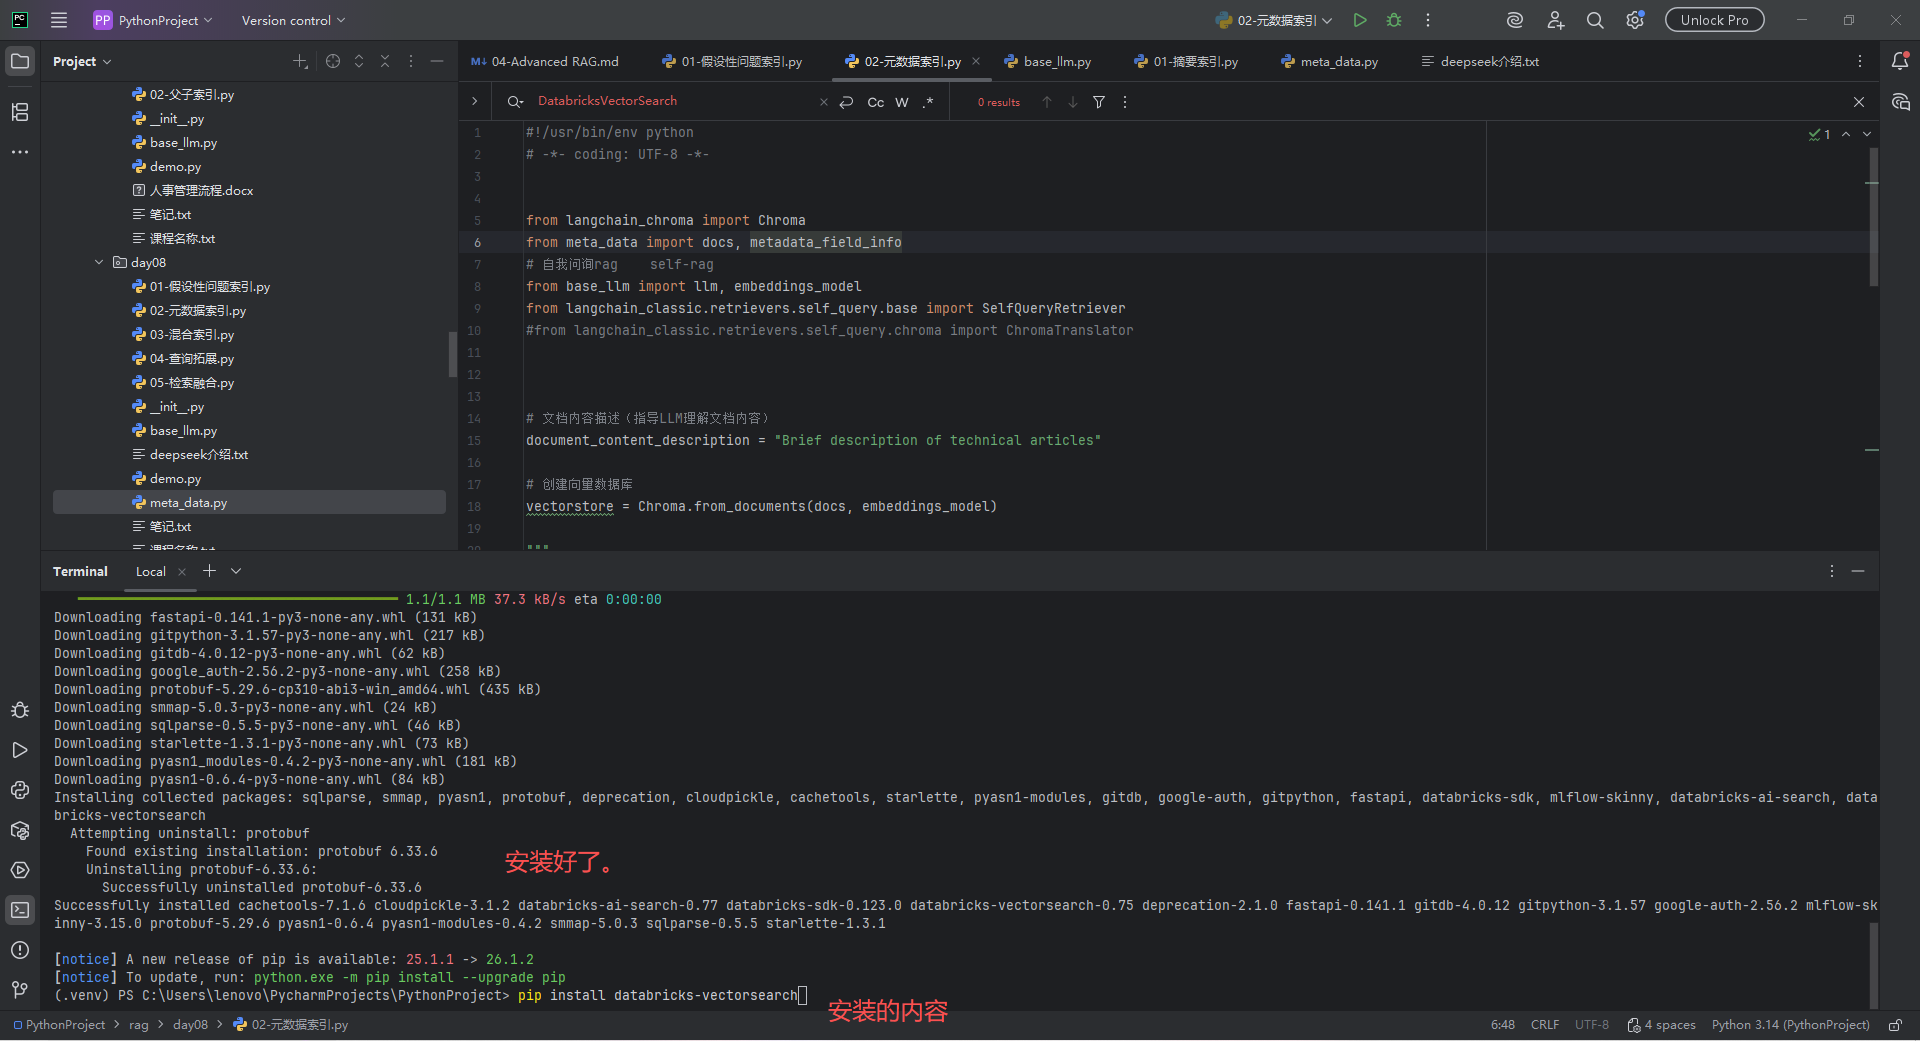This screenshot has width=1920, height=1041.
Task: Open the main hamburger menu
Action: 59,20
